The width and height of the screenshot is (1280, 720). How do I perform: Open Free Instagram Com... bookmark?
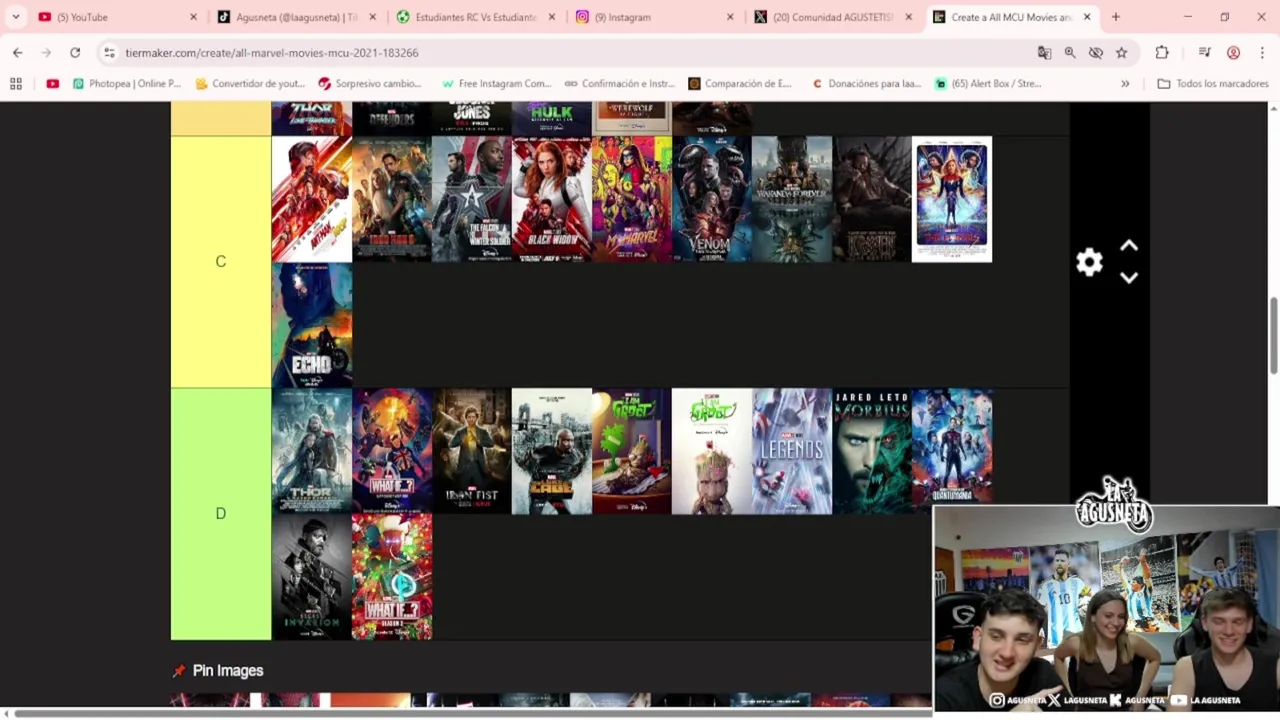coord(497,84)
